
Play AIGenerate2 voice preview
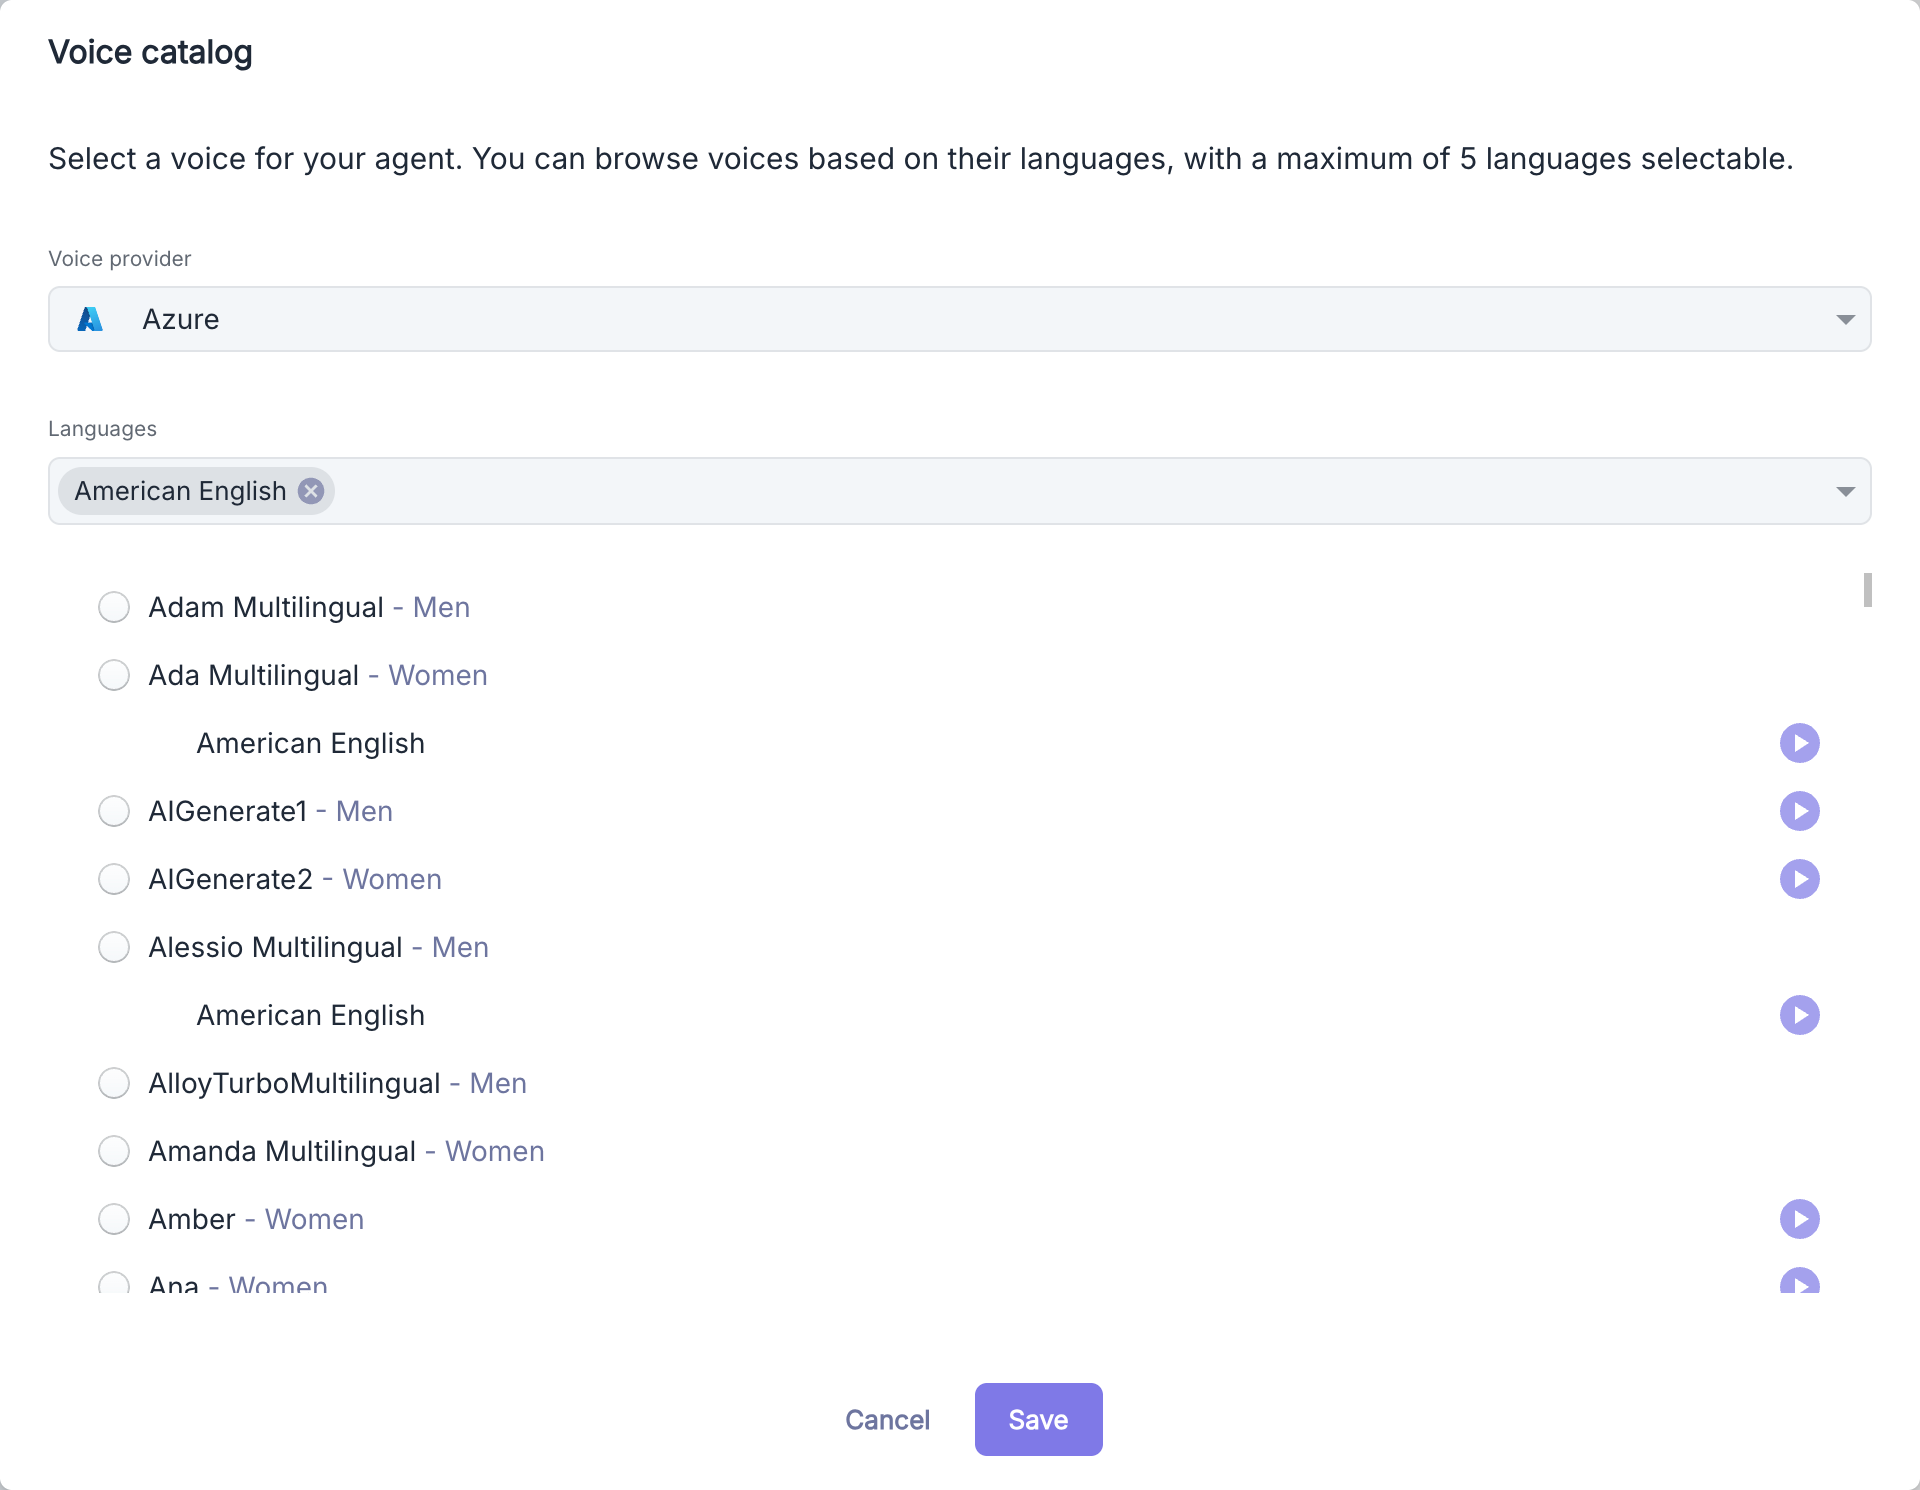click(1799, 879)
